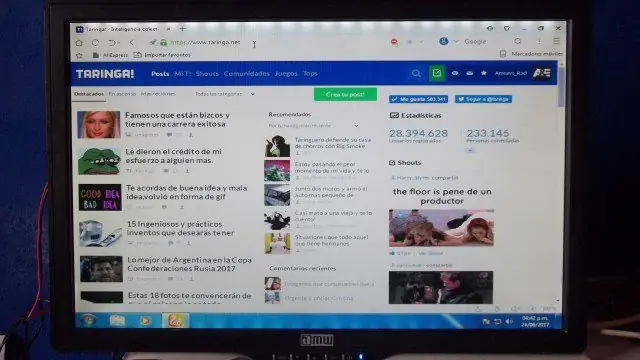Close the Taringa browser tab

pyautogui.click(x=168, y=29)
